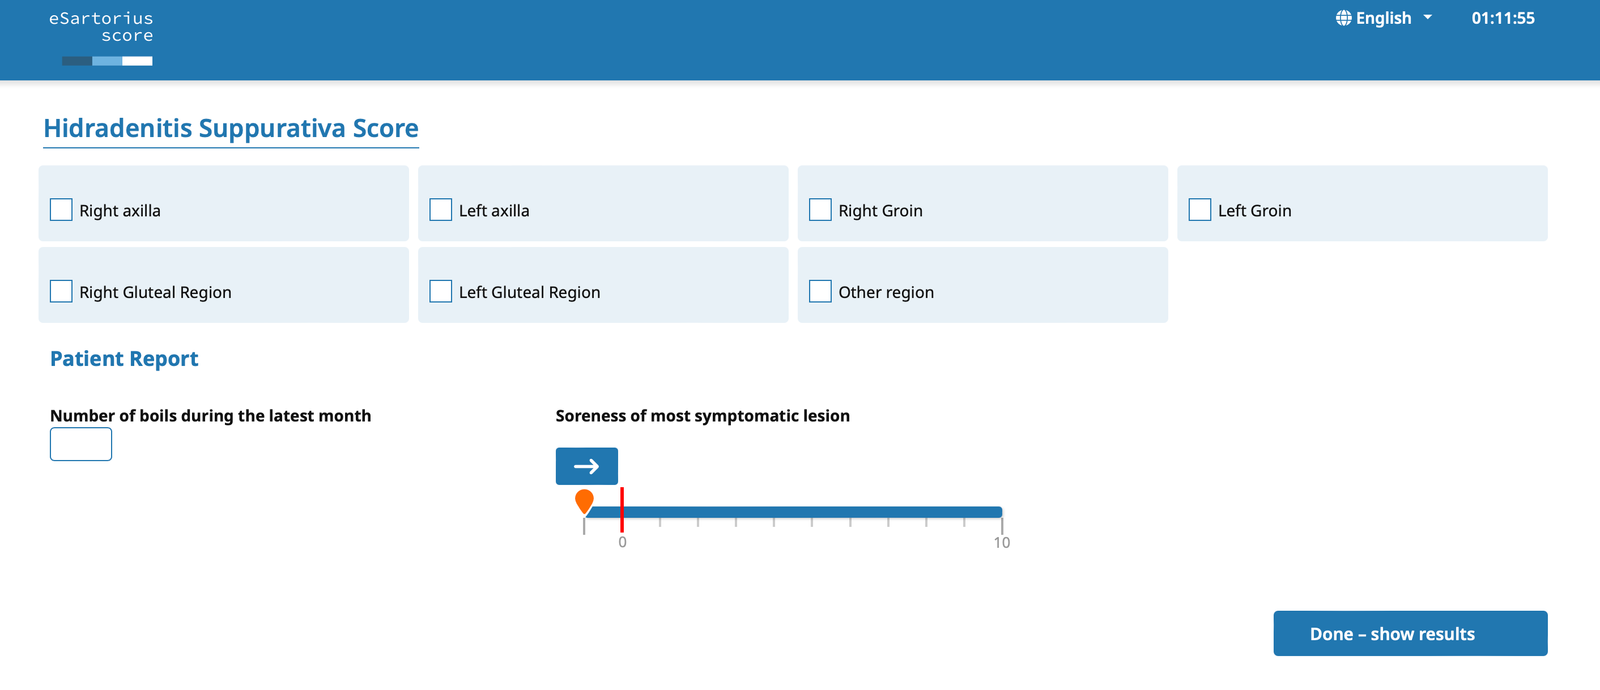This screenshot has height=690, width=1600.
Task: Tick the Other region checkbox
Action: [x=820, y=291]
